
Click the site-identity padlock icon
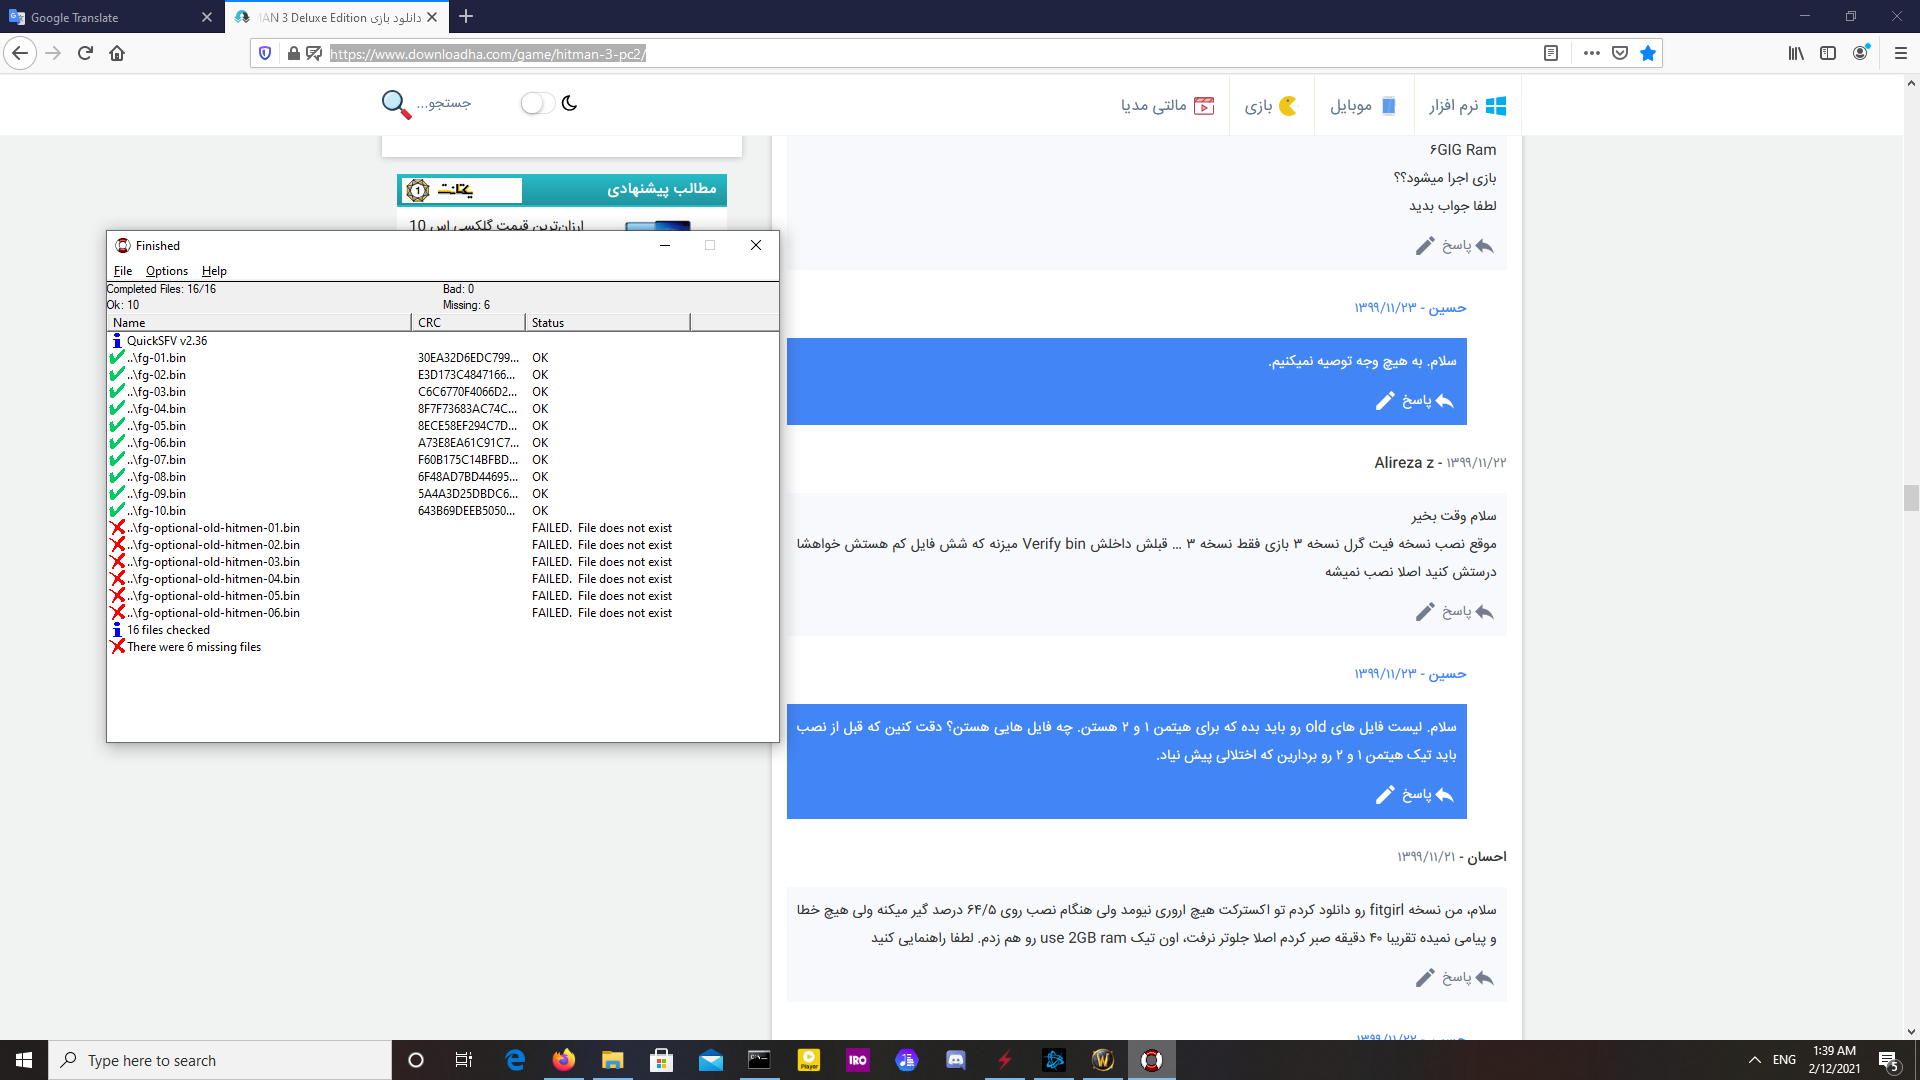[x=293, y=53]
